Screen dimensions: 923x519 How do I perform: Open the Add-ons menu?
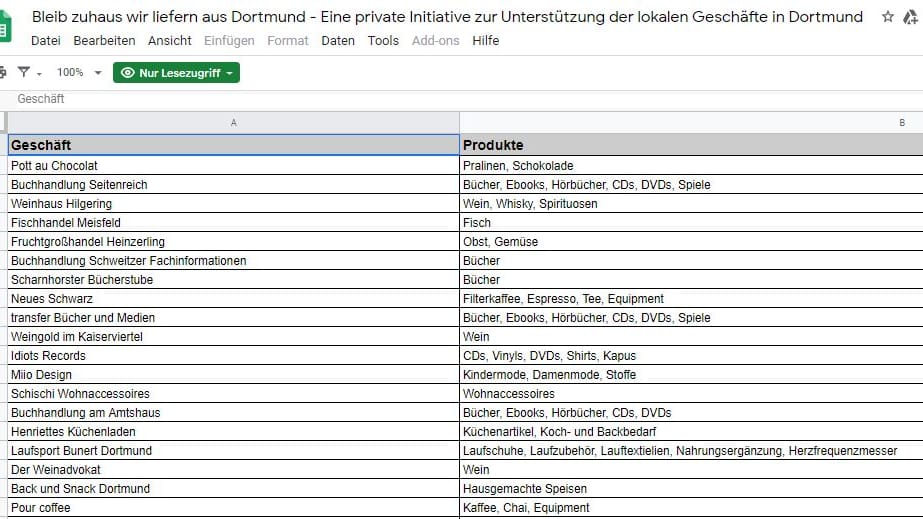click(x=436, y=41)
